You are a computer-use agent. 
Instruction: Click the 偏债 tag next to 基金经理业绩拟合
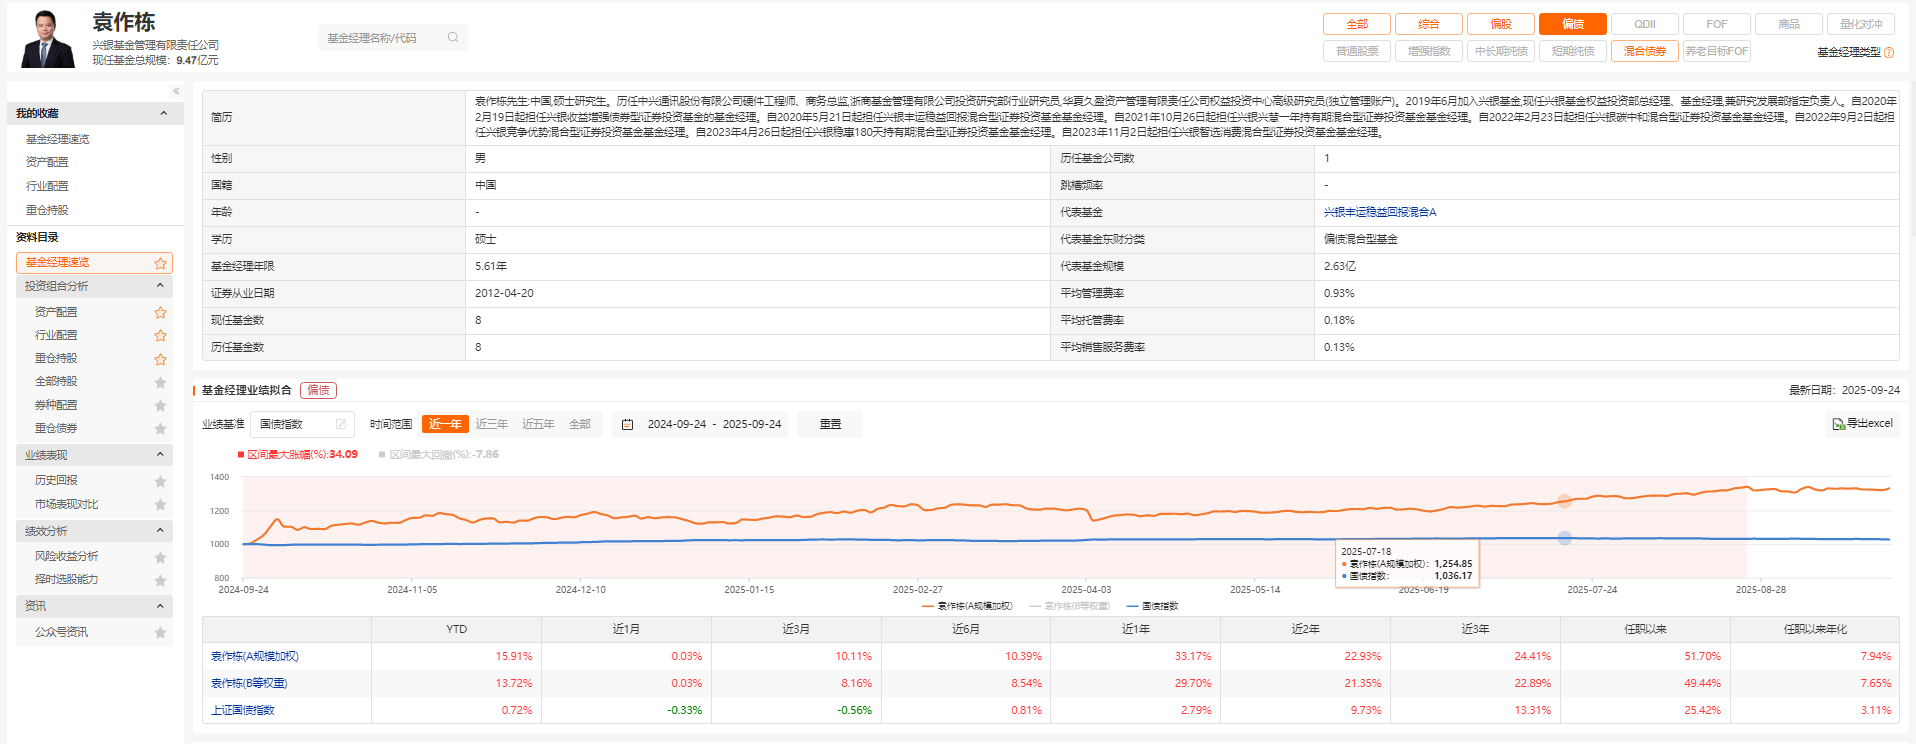318,390
